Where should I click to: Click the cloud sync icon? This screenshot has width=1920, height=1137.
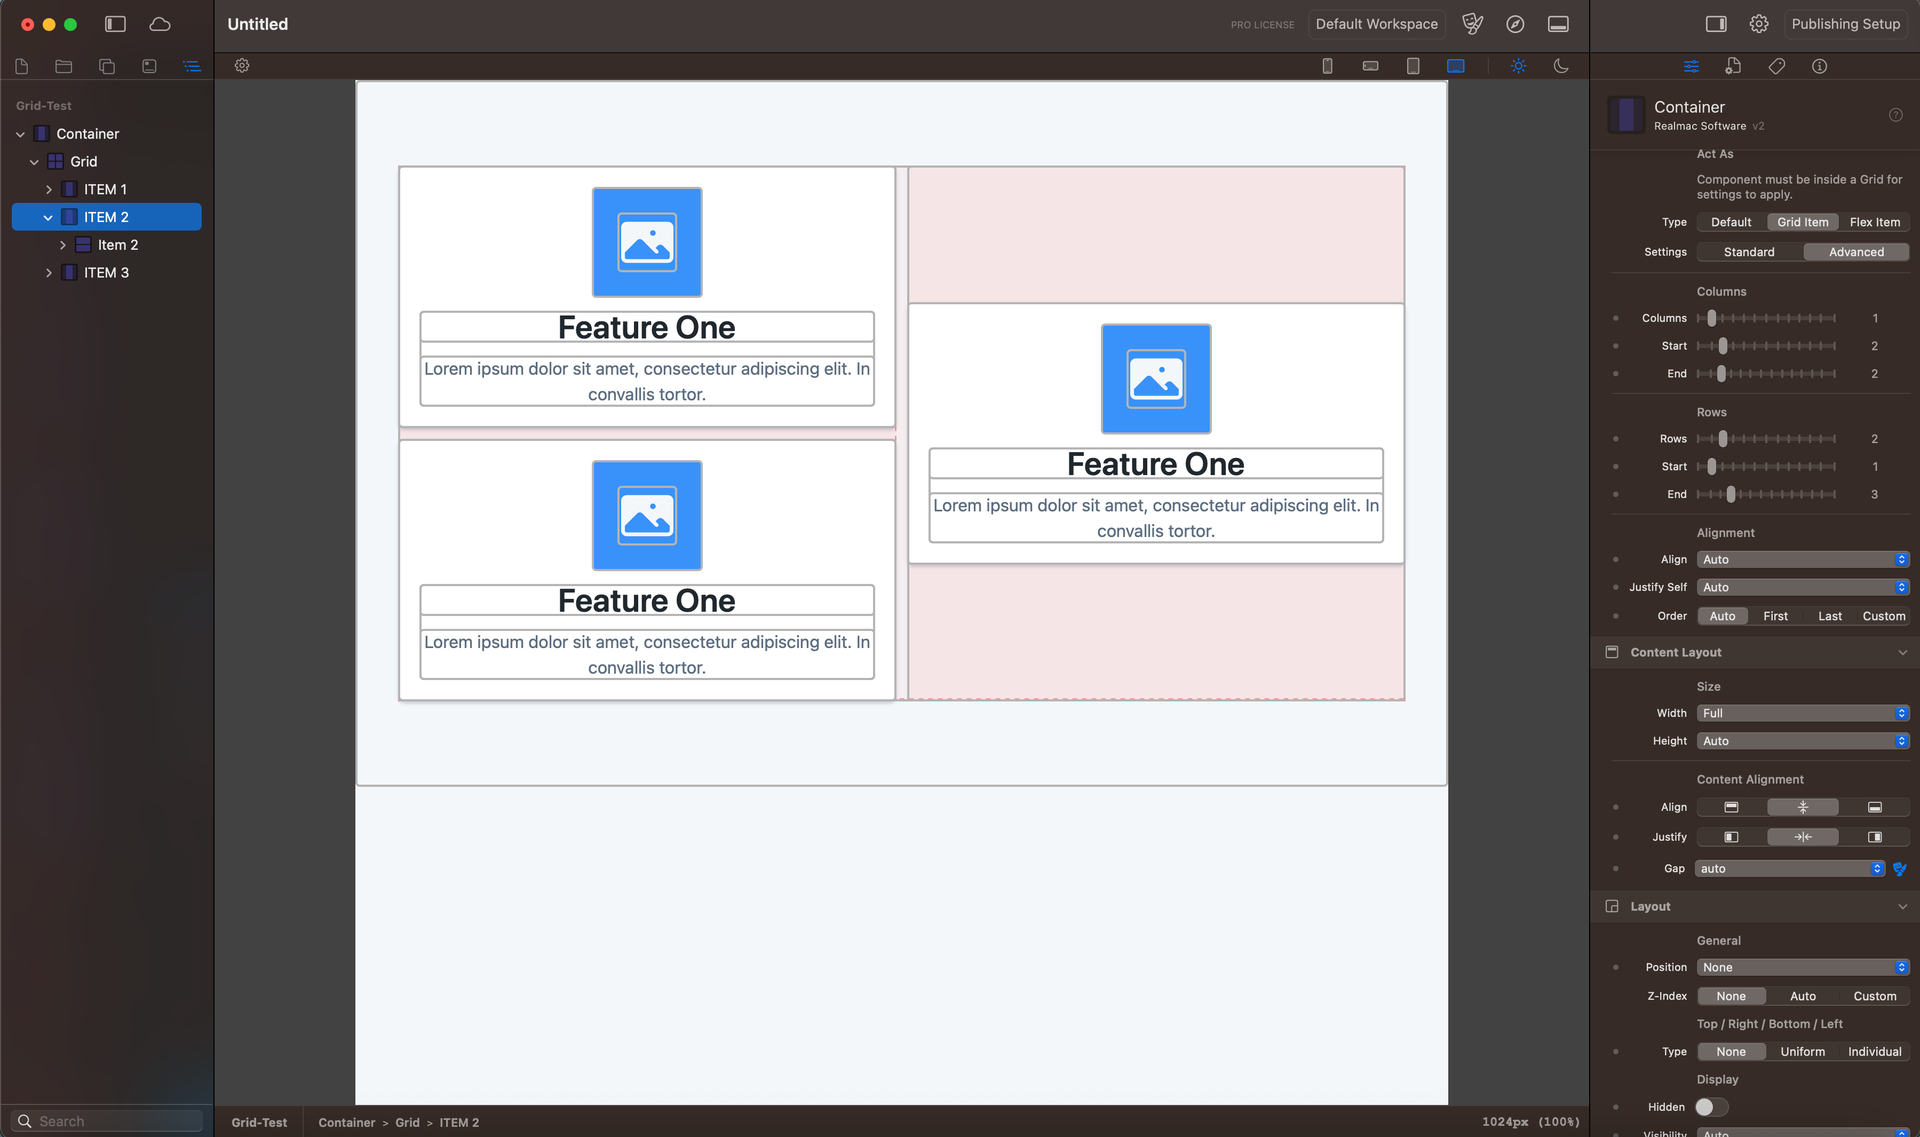coord(160,24)
